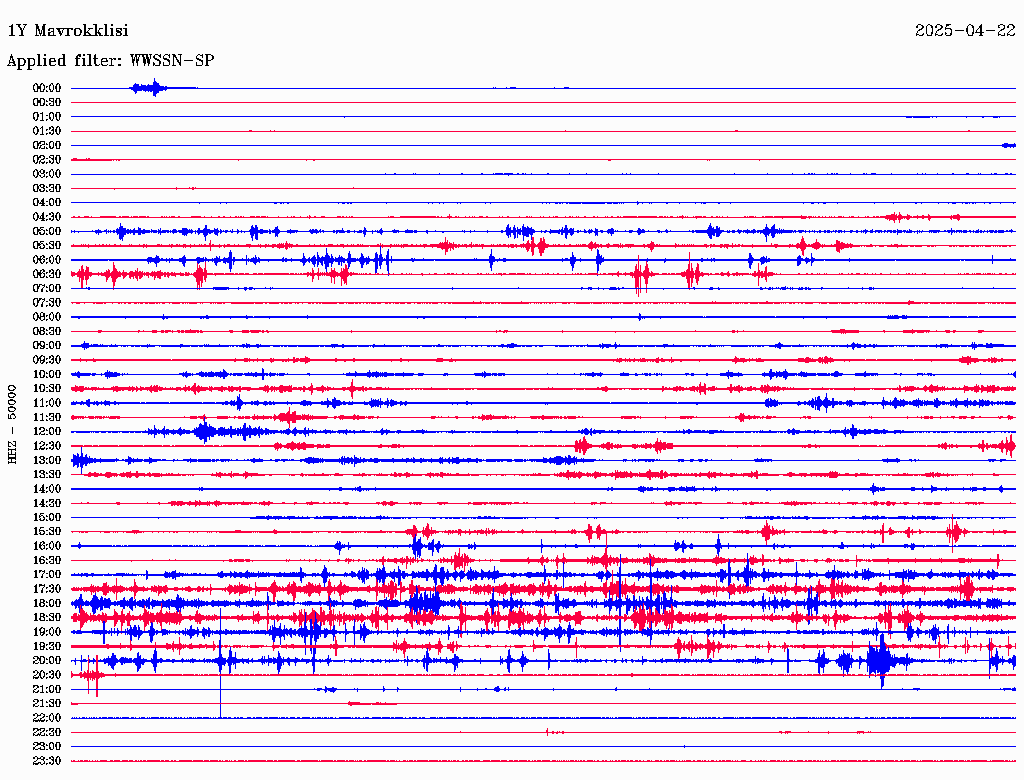Click the 16:30 time label
Screen dimensions: 1024x780
click(x=47, y=561)
